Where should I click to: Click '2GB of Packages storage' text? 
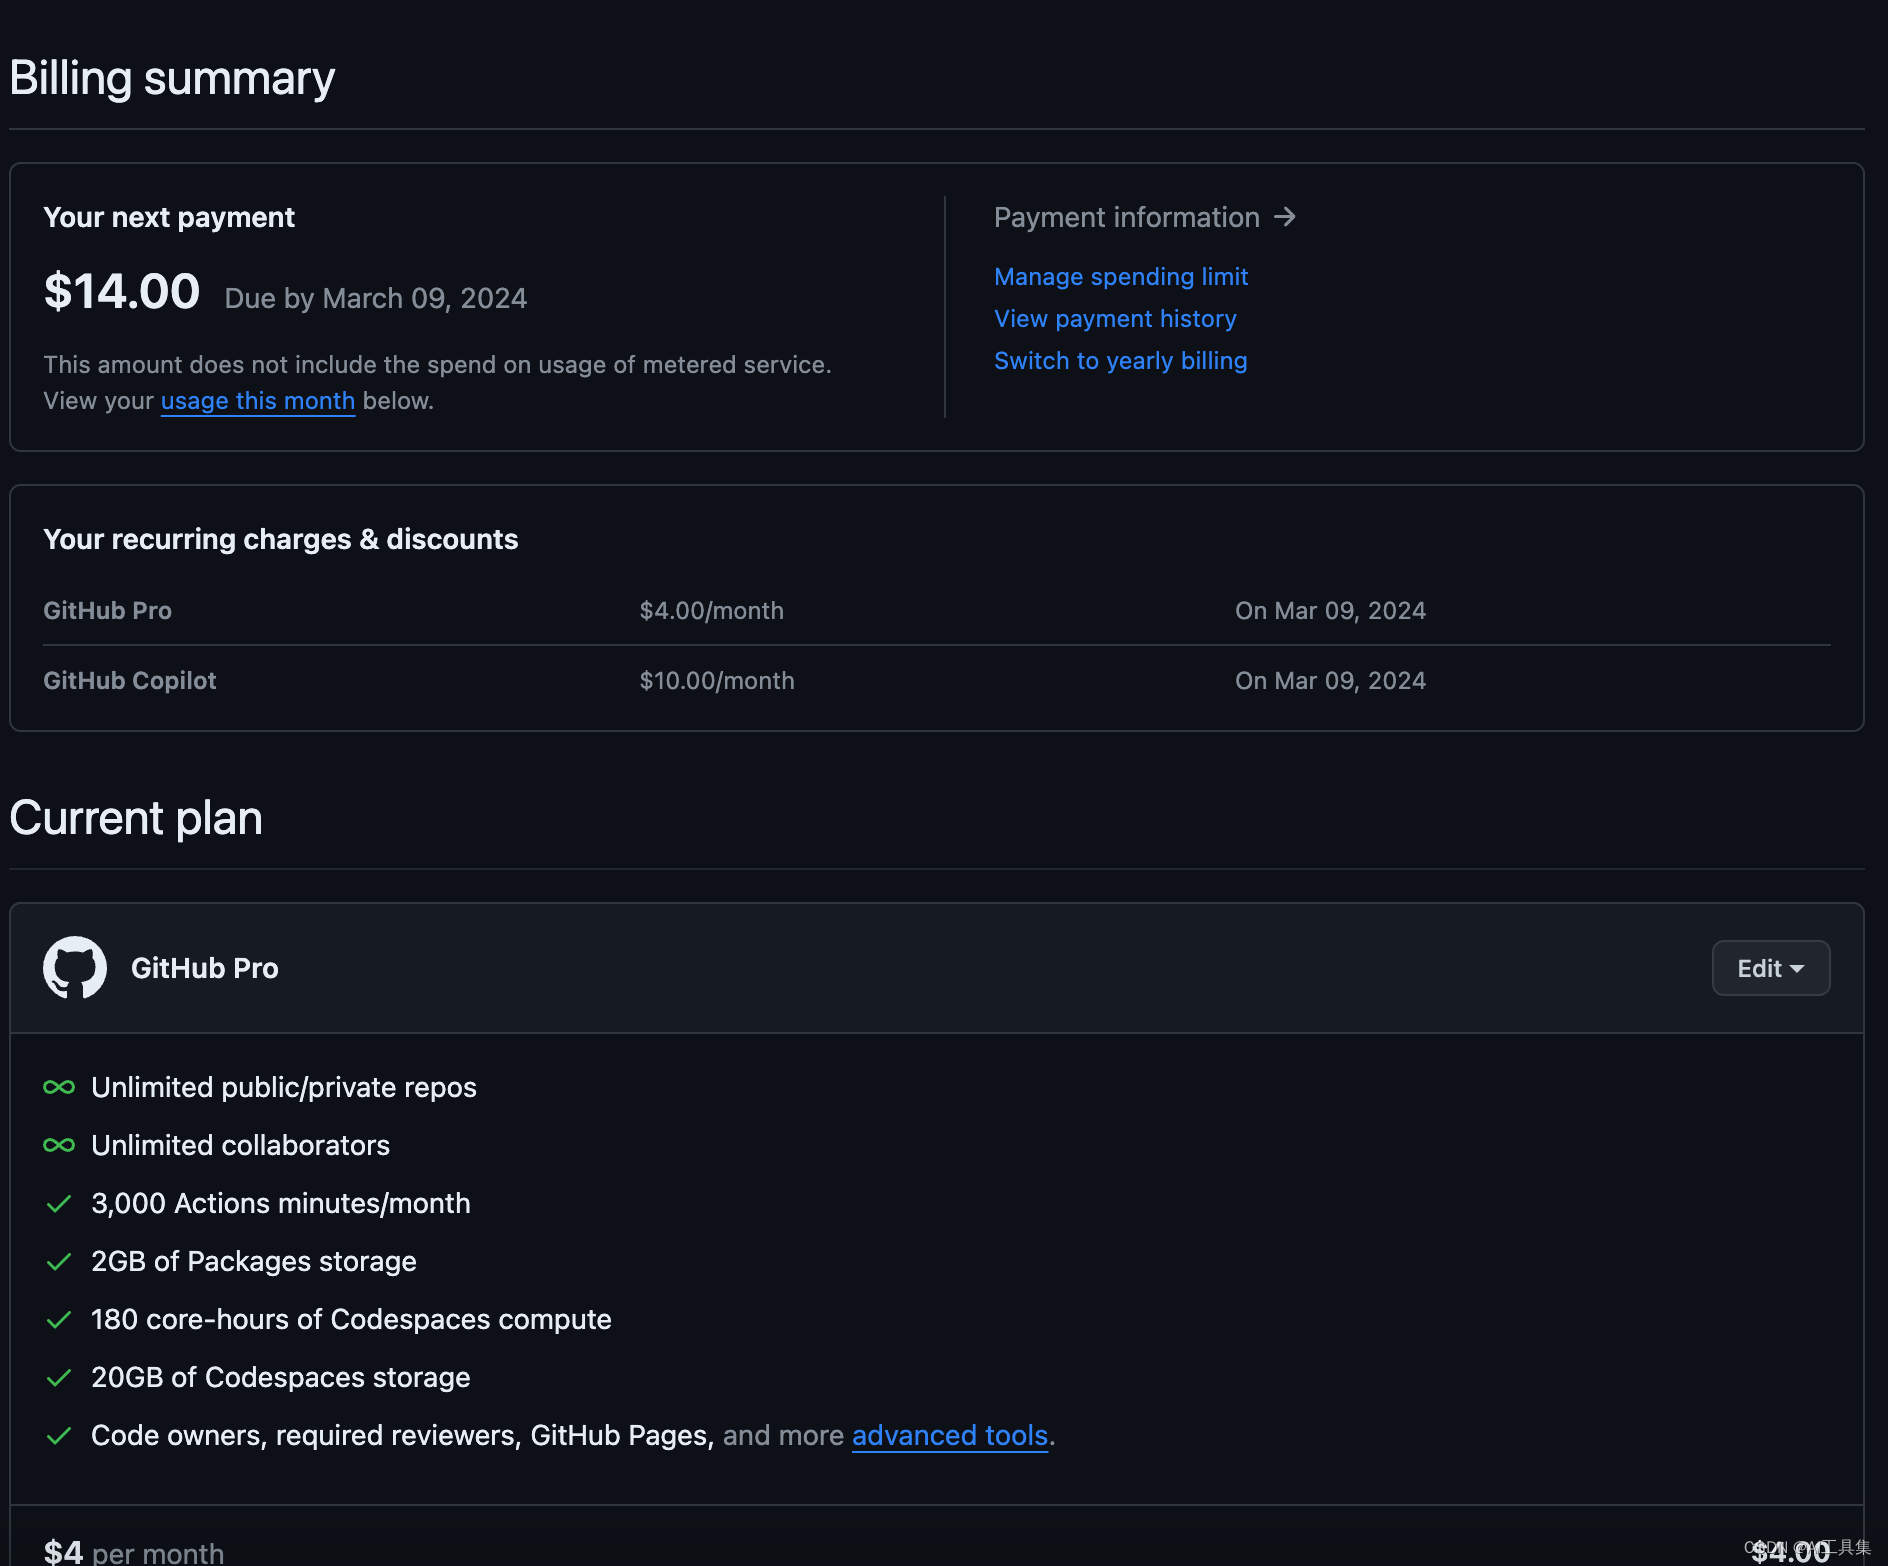(x=254, y=1261)
